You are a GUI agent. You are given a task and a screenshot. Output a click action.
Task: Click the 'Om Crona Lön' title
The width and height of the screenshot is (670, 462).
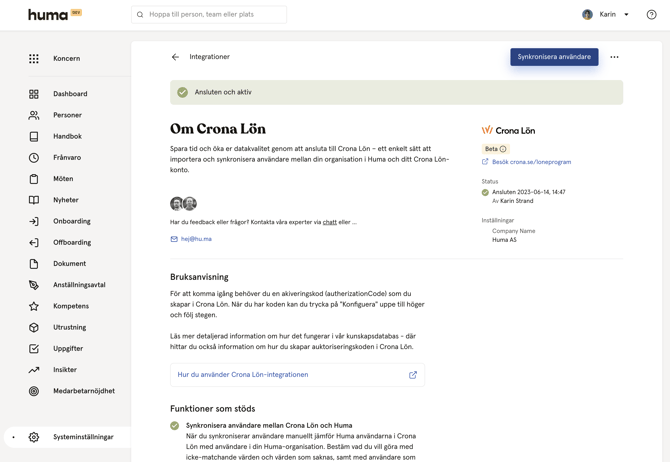click(x=218, y=129)
